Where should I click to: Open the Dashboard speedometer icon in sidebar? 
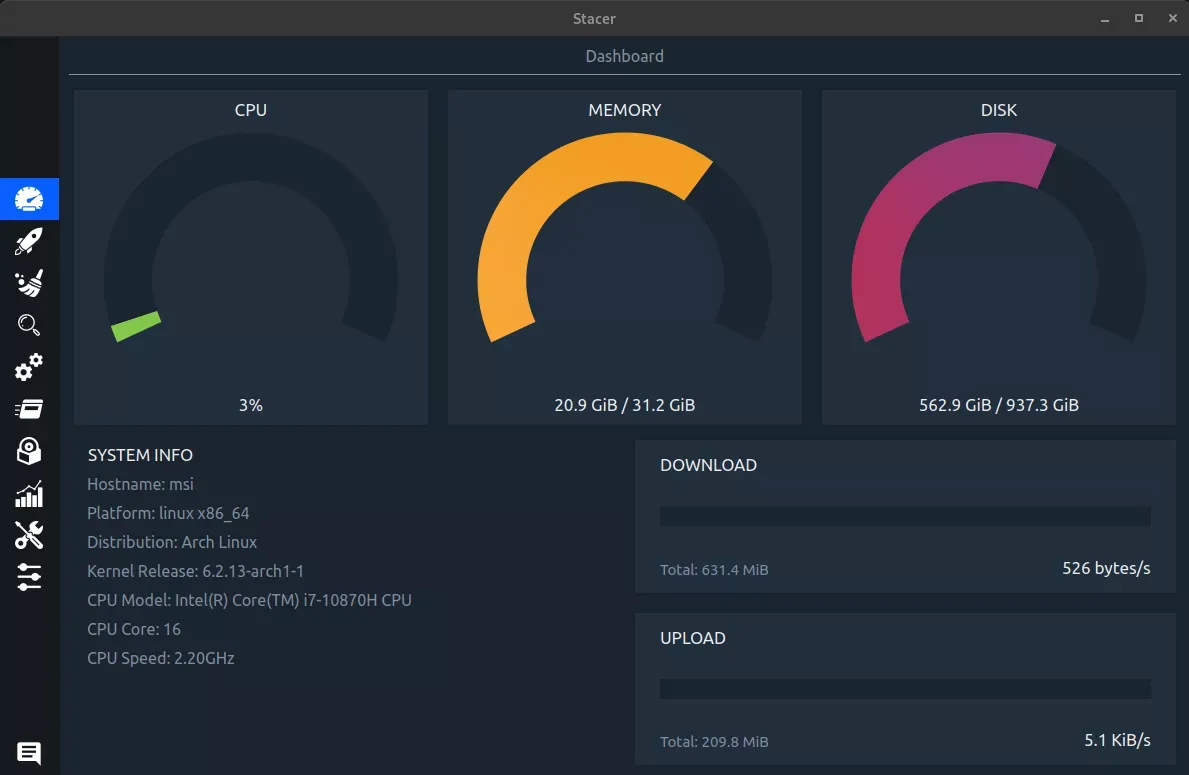point(29,199)
